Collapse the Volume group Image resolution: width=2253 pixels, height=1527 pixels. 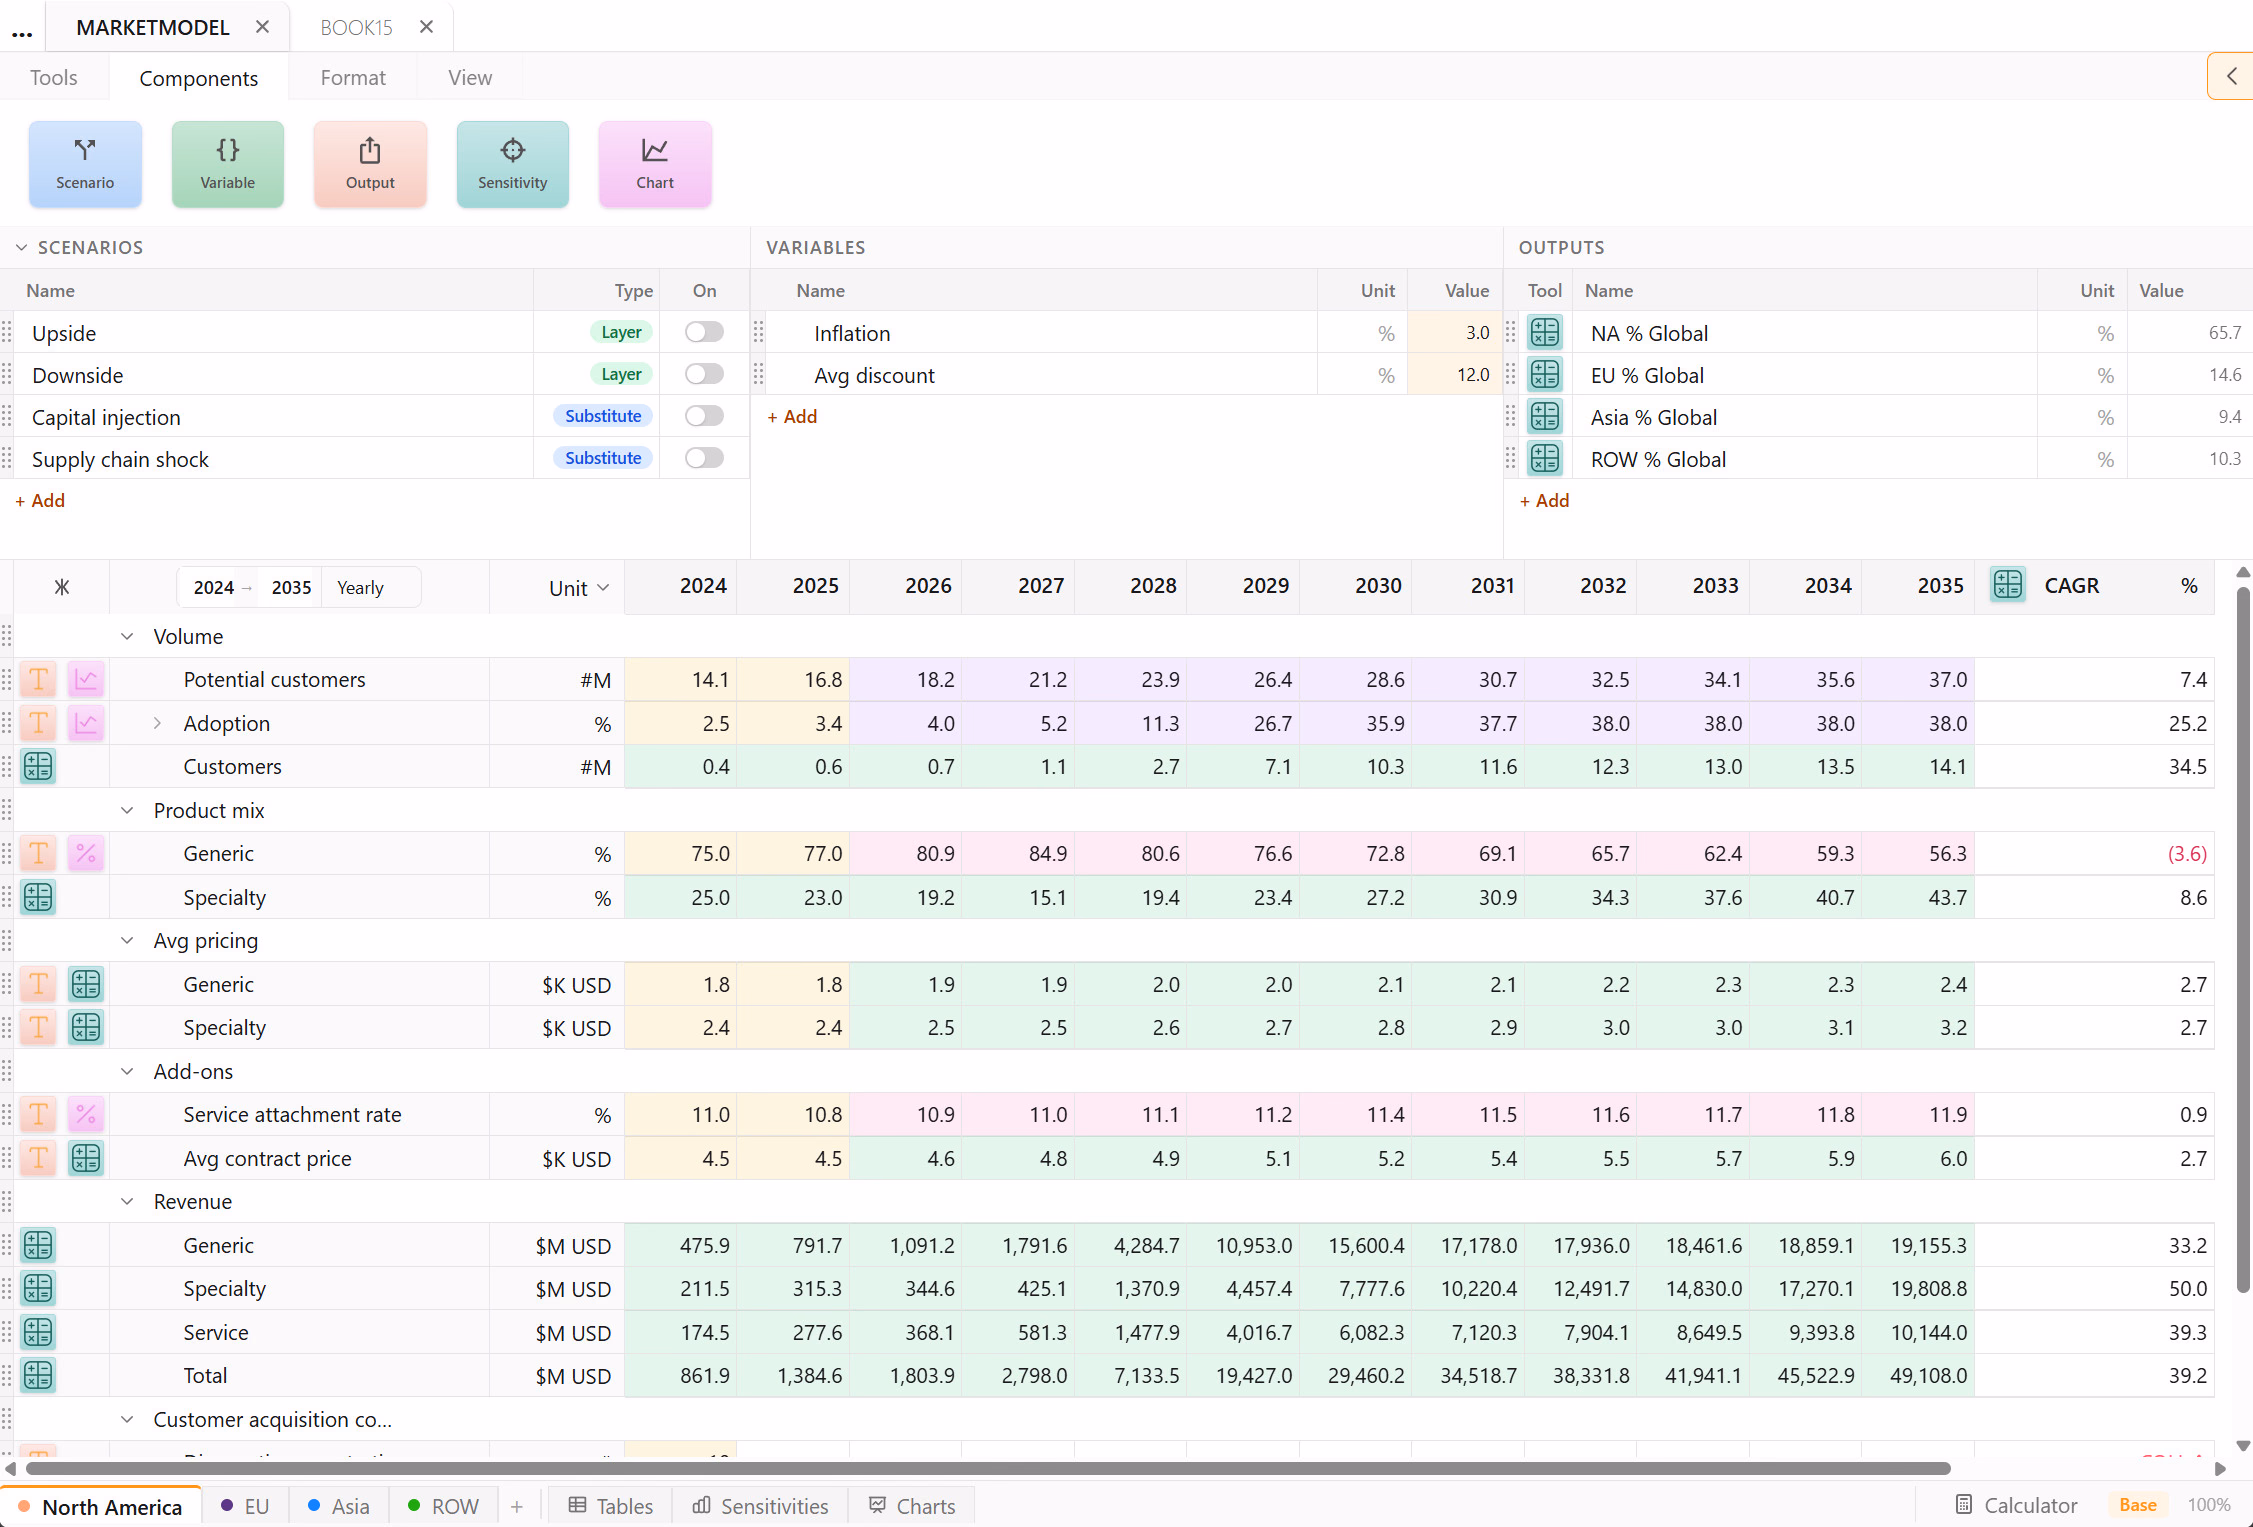coord(127,636)
